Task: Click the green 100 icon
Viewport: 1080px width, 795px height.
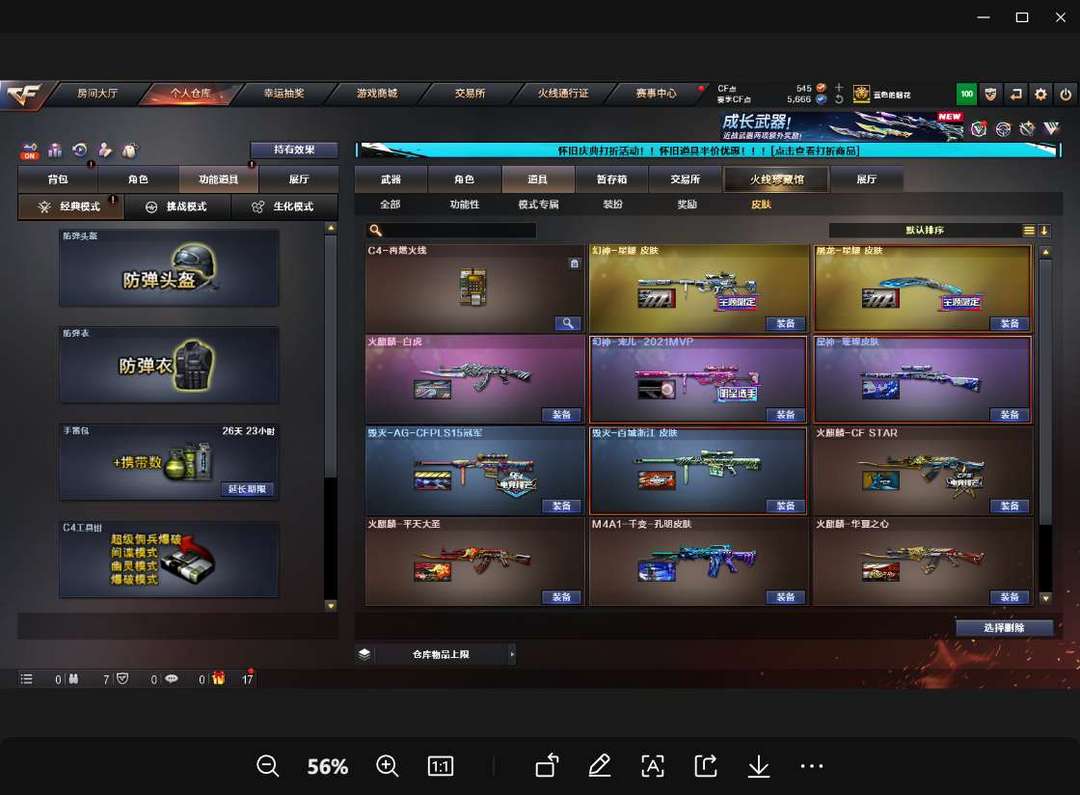Action: [x=967, y=94]
